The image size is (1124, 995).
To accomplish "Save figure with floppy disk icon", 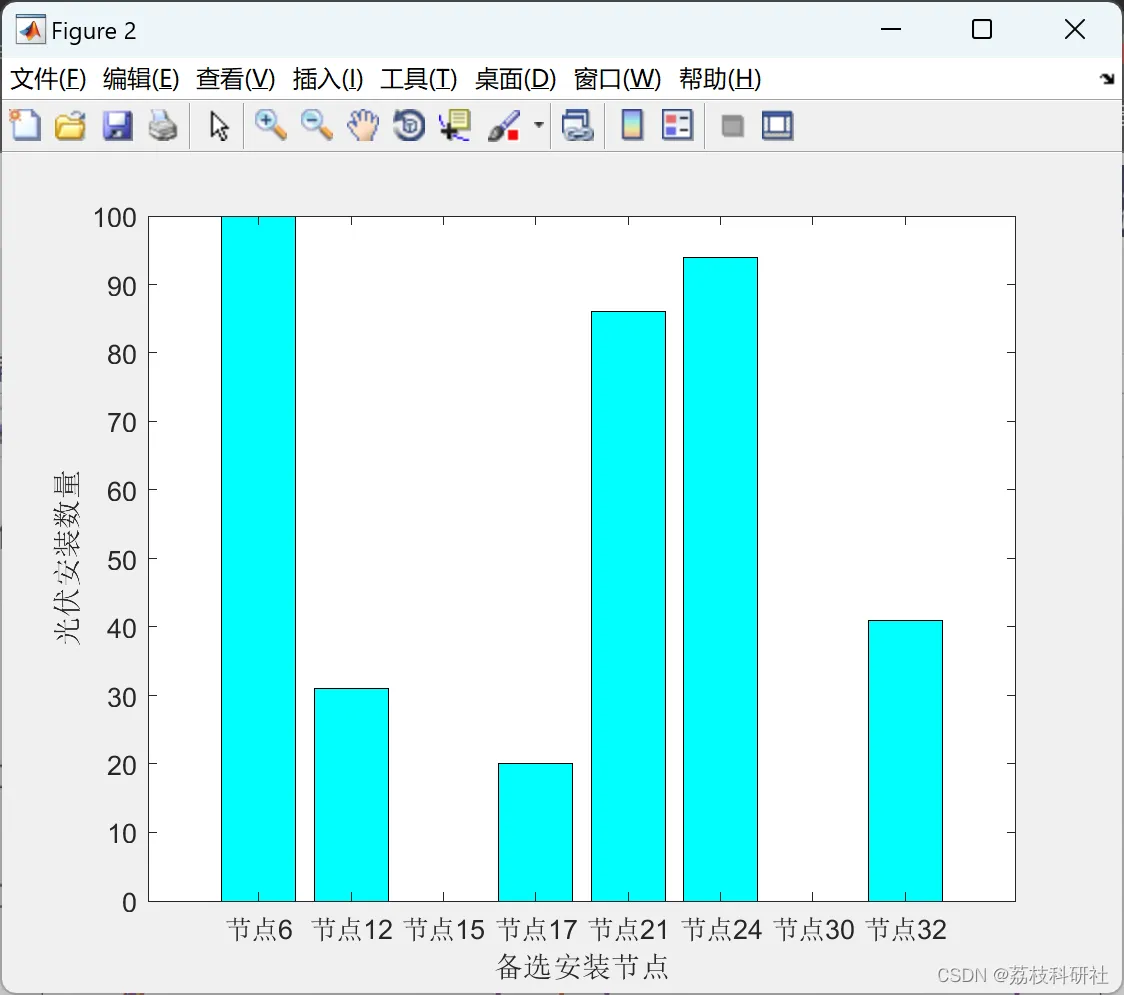I will [117, 125].
